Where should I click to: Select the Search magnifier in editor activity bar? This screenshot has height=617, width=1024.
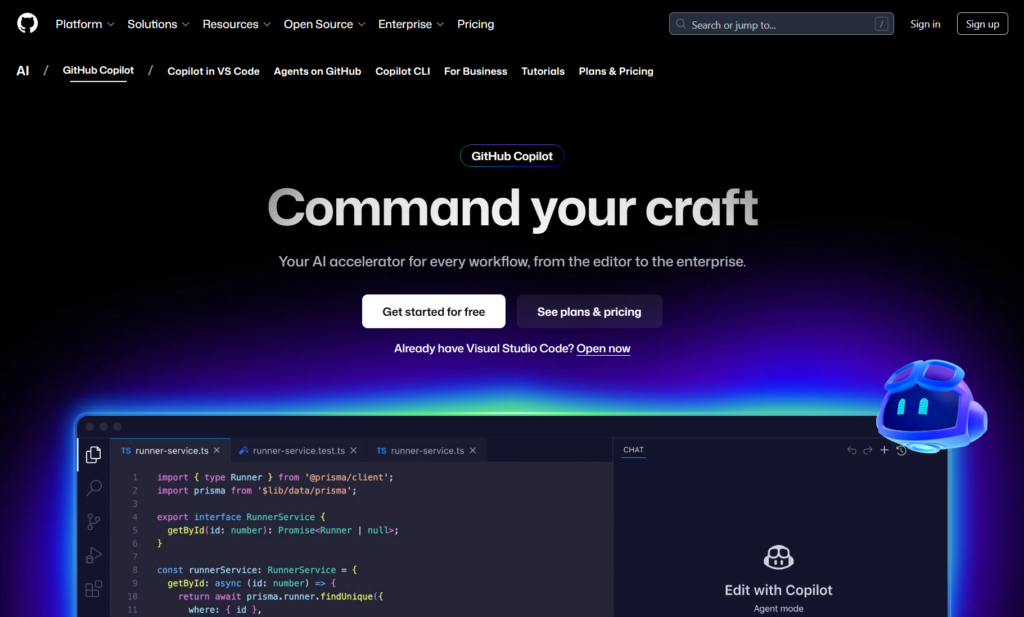93,488
